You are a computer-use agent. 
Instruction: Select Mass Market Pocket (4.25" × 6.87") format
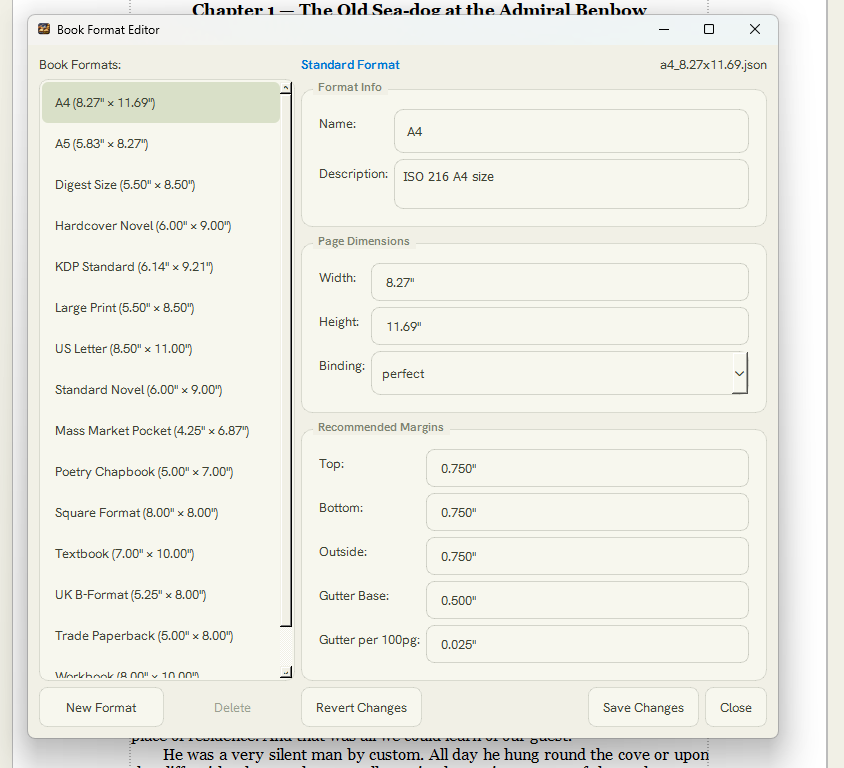pos(161,431)
